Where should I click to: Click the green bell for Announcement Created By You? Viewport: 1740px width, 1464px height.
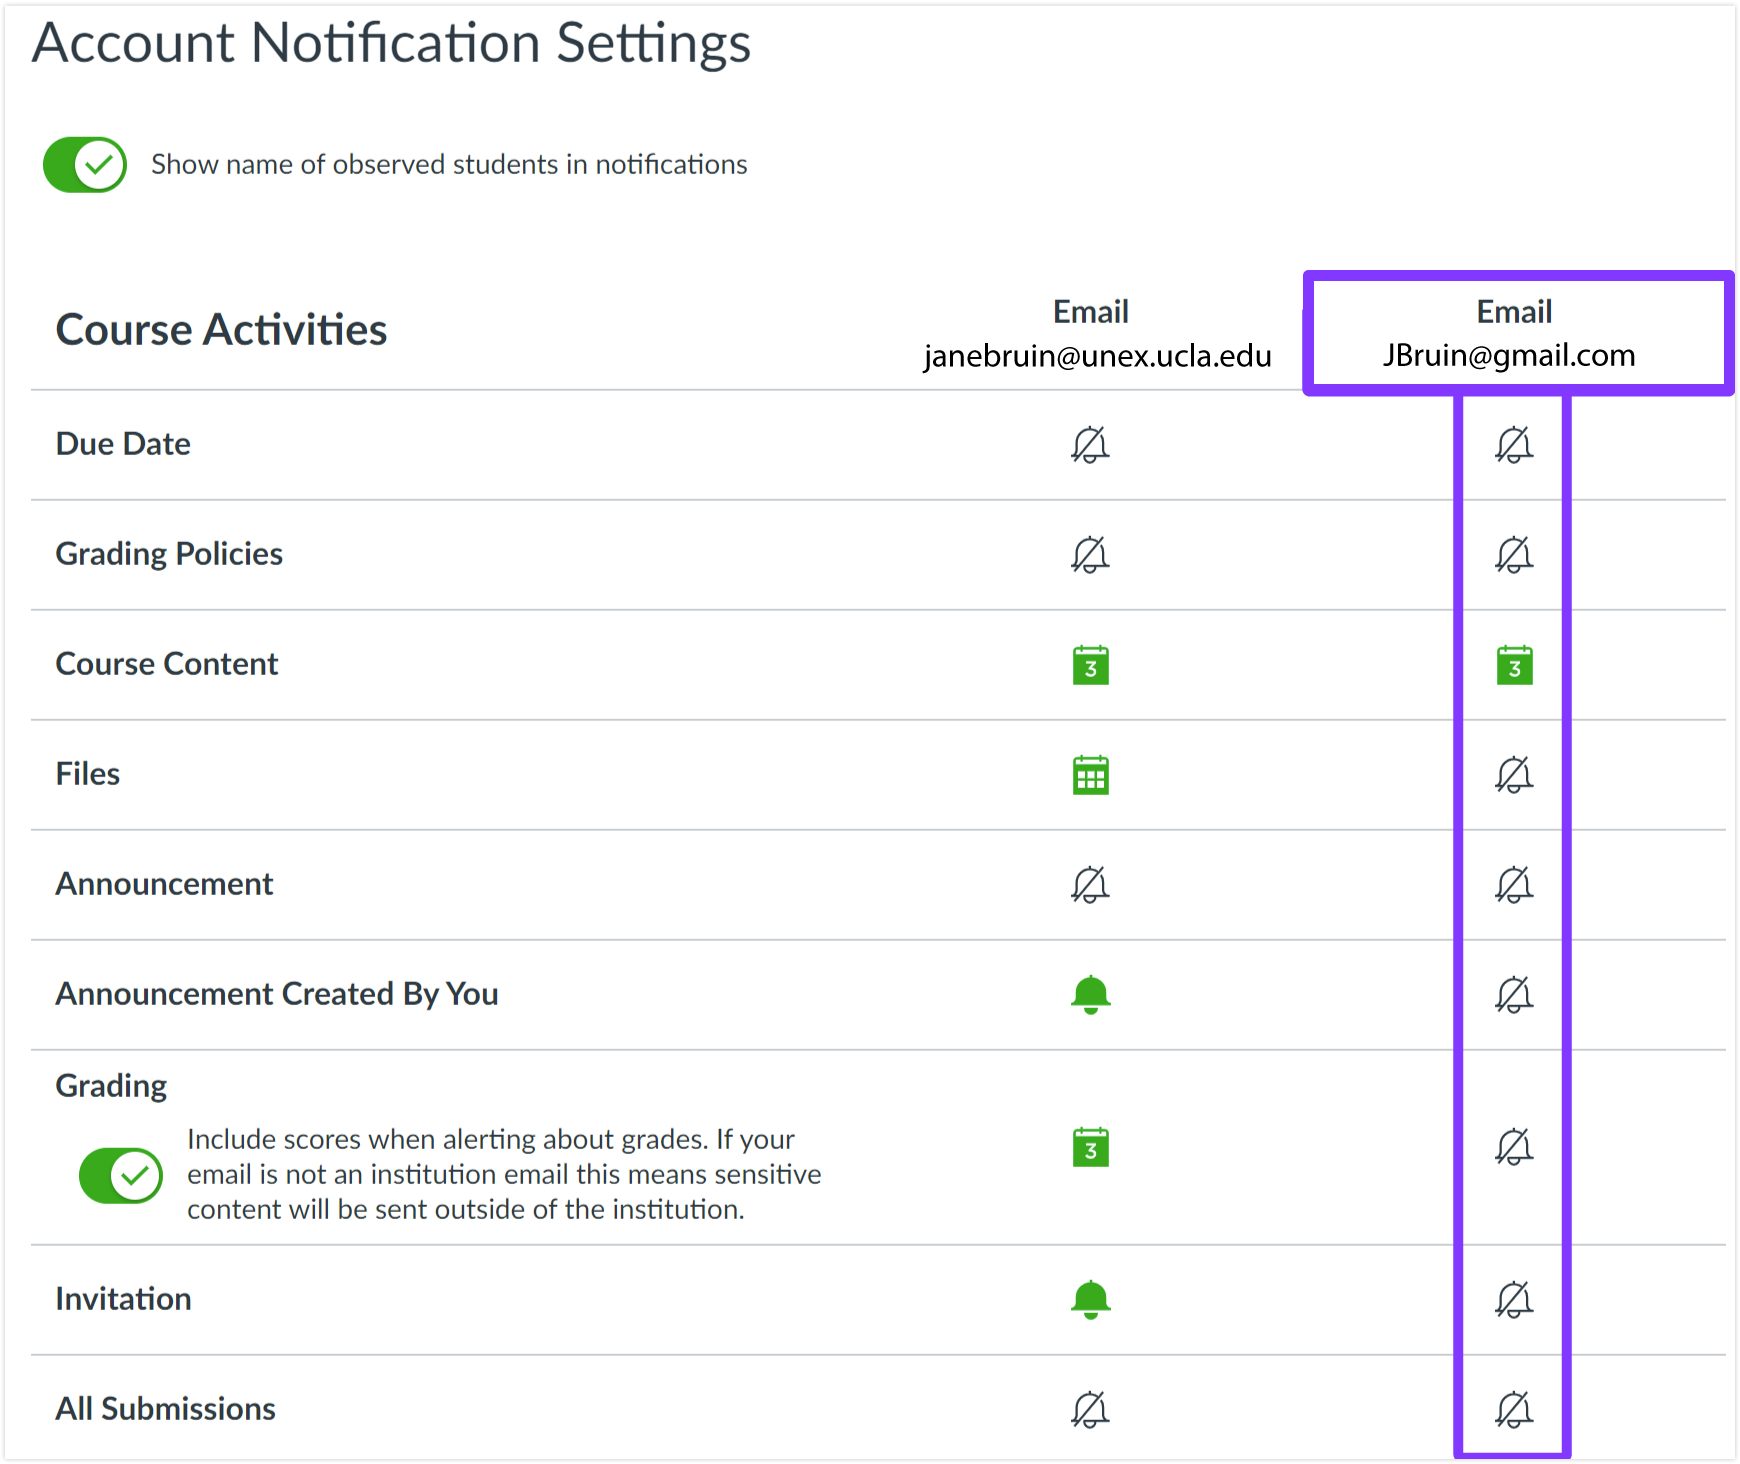(x=1091, y=995)
